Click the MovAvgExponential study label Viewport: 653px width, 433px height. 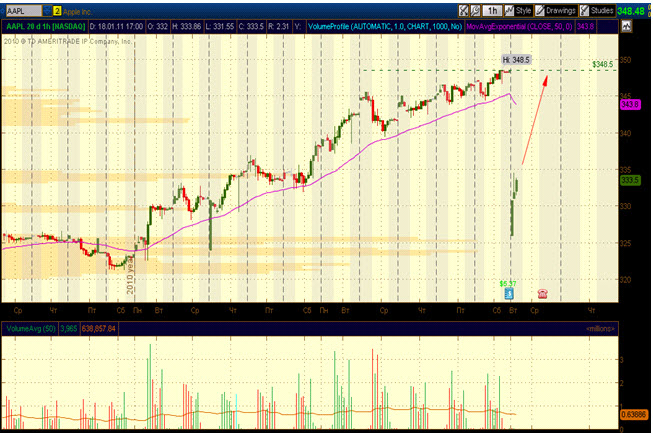tap(519, 27)
